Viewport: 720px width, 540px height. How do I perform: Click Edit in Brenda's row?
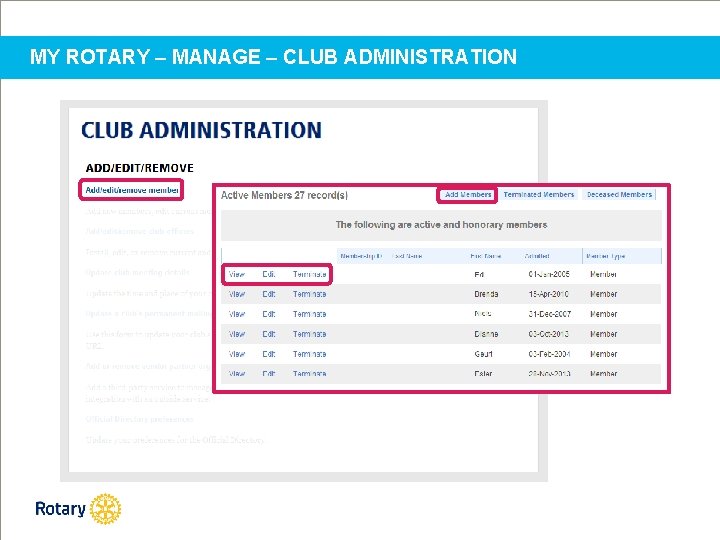[269, 294]
